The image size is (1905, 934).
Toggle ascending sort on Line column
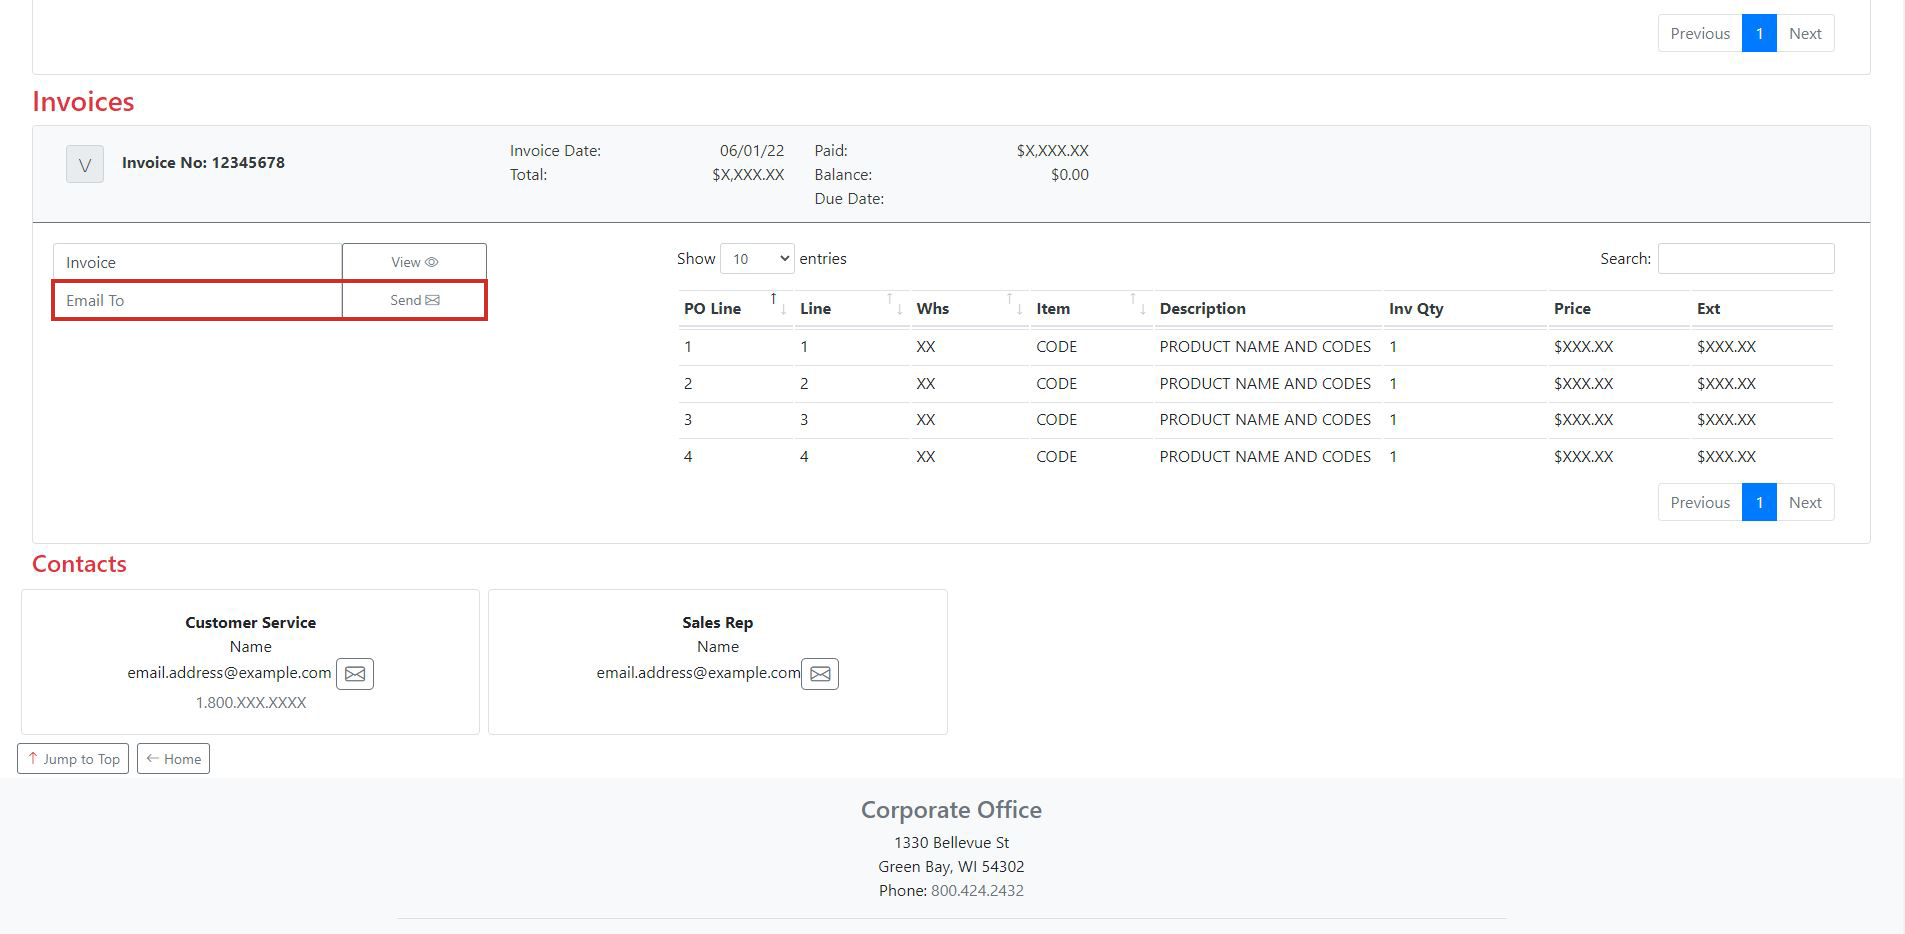point(889,297)
